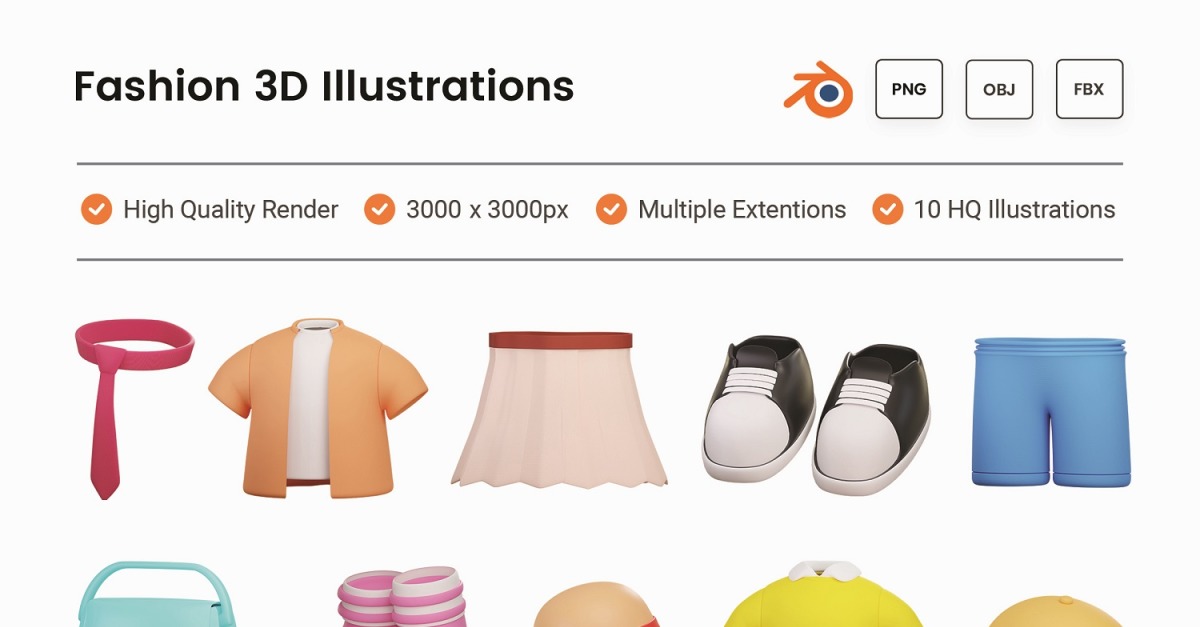Click the Multiple Extentions label
Image resolution: width=1200 pixels, height=627 pixels.
742,210
